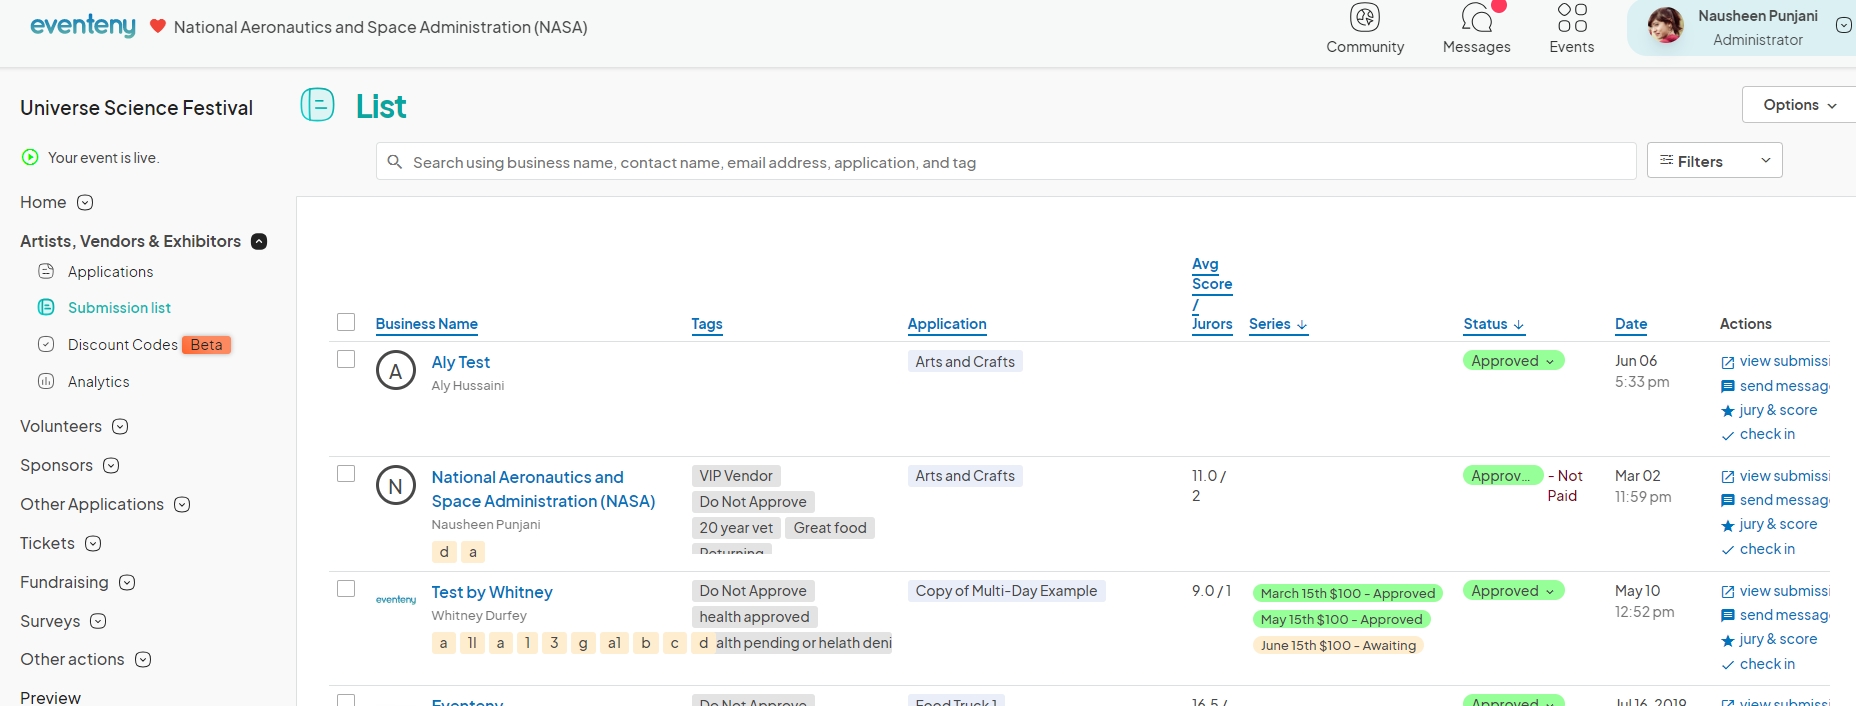Click the VIP Vendor tag
Image resolution: width=1856 pixels, height=706 pixels.
click(736, 476)
